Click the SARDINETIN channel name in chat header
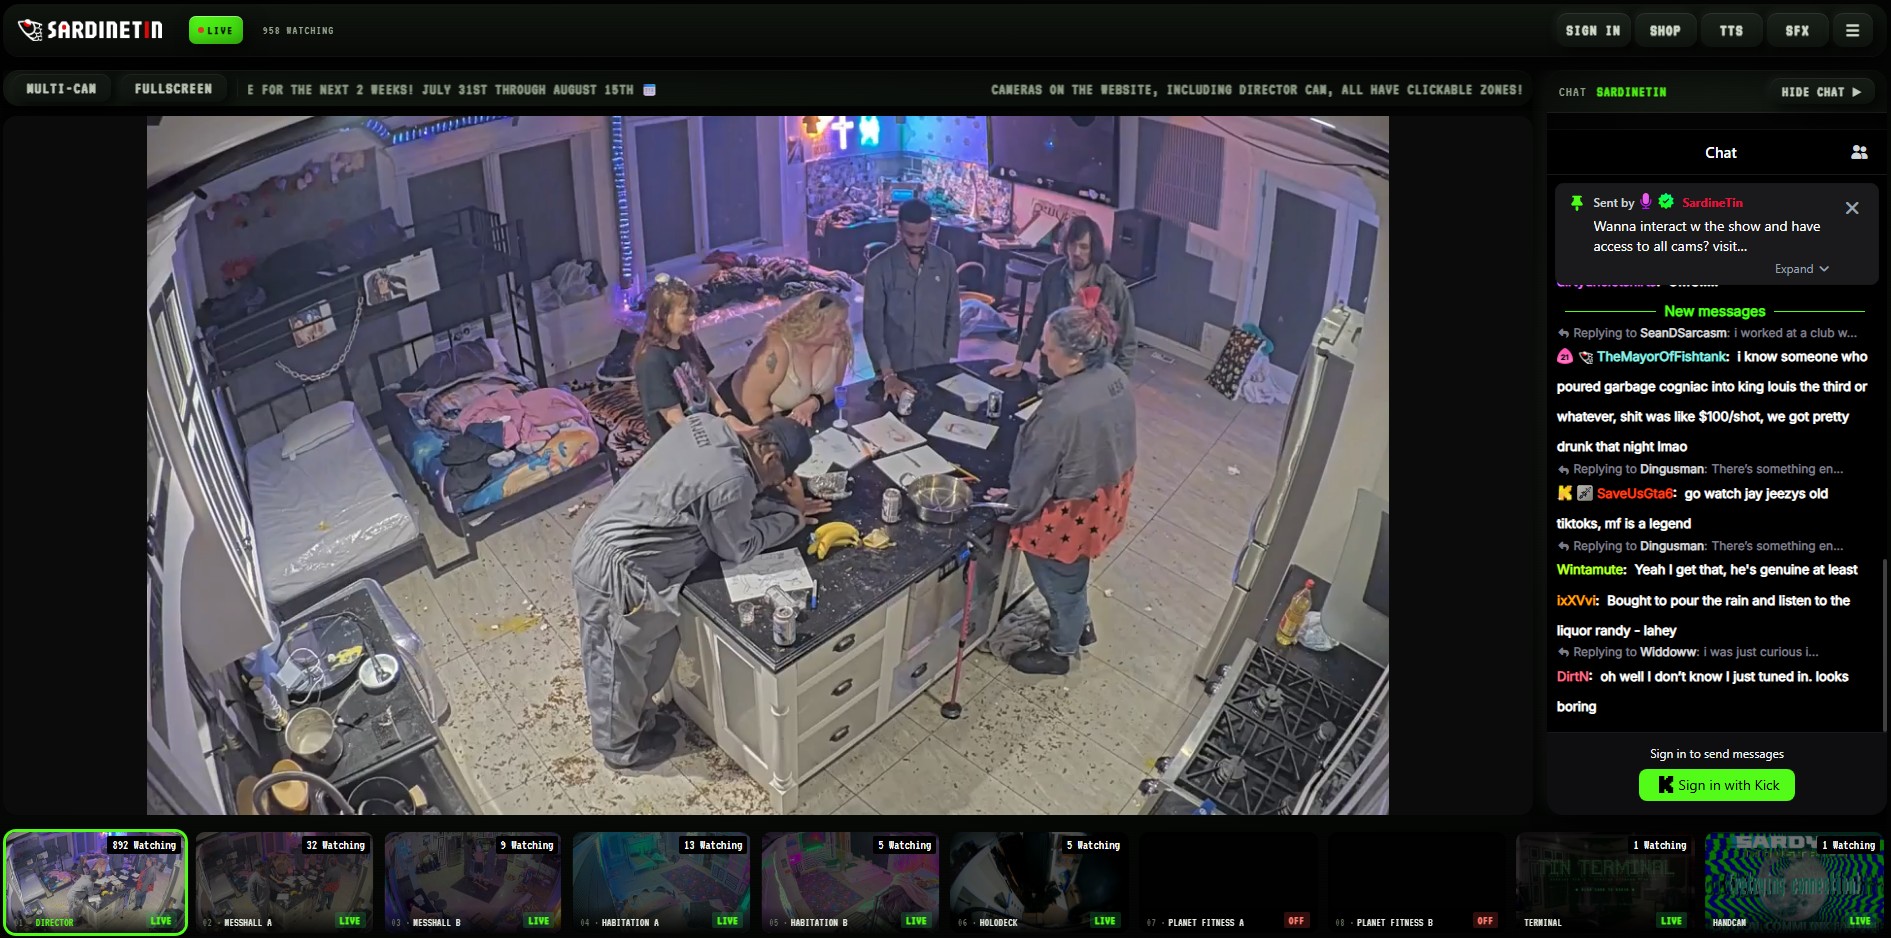The height and width of the screenshot is (938, 1891). (1631, 92)
